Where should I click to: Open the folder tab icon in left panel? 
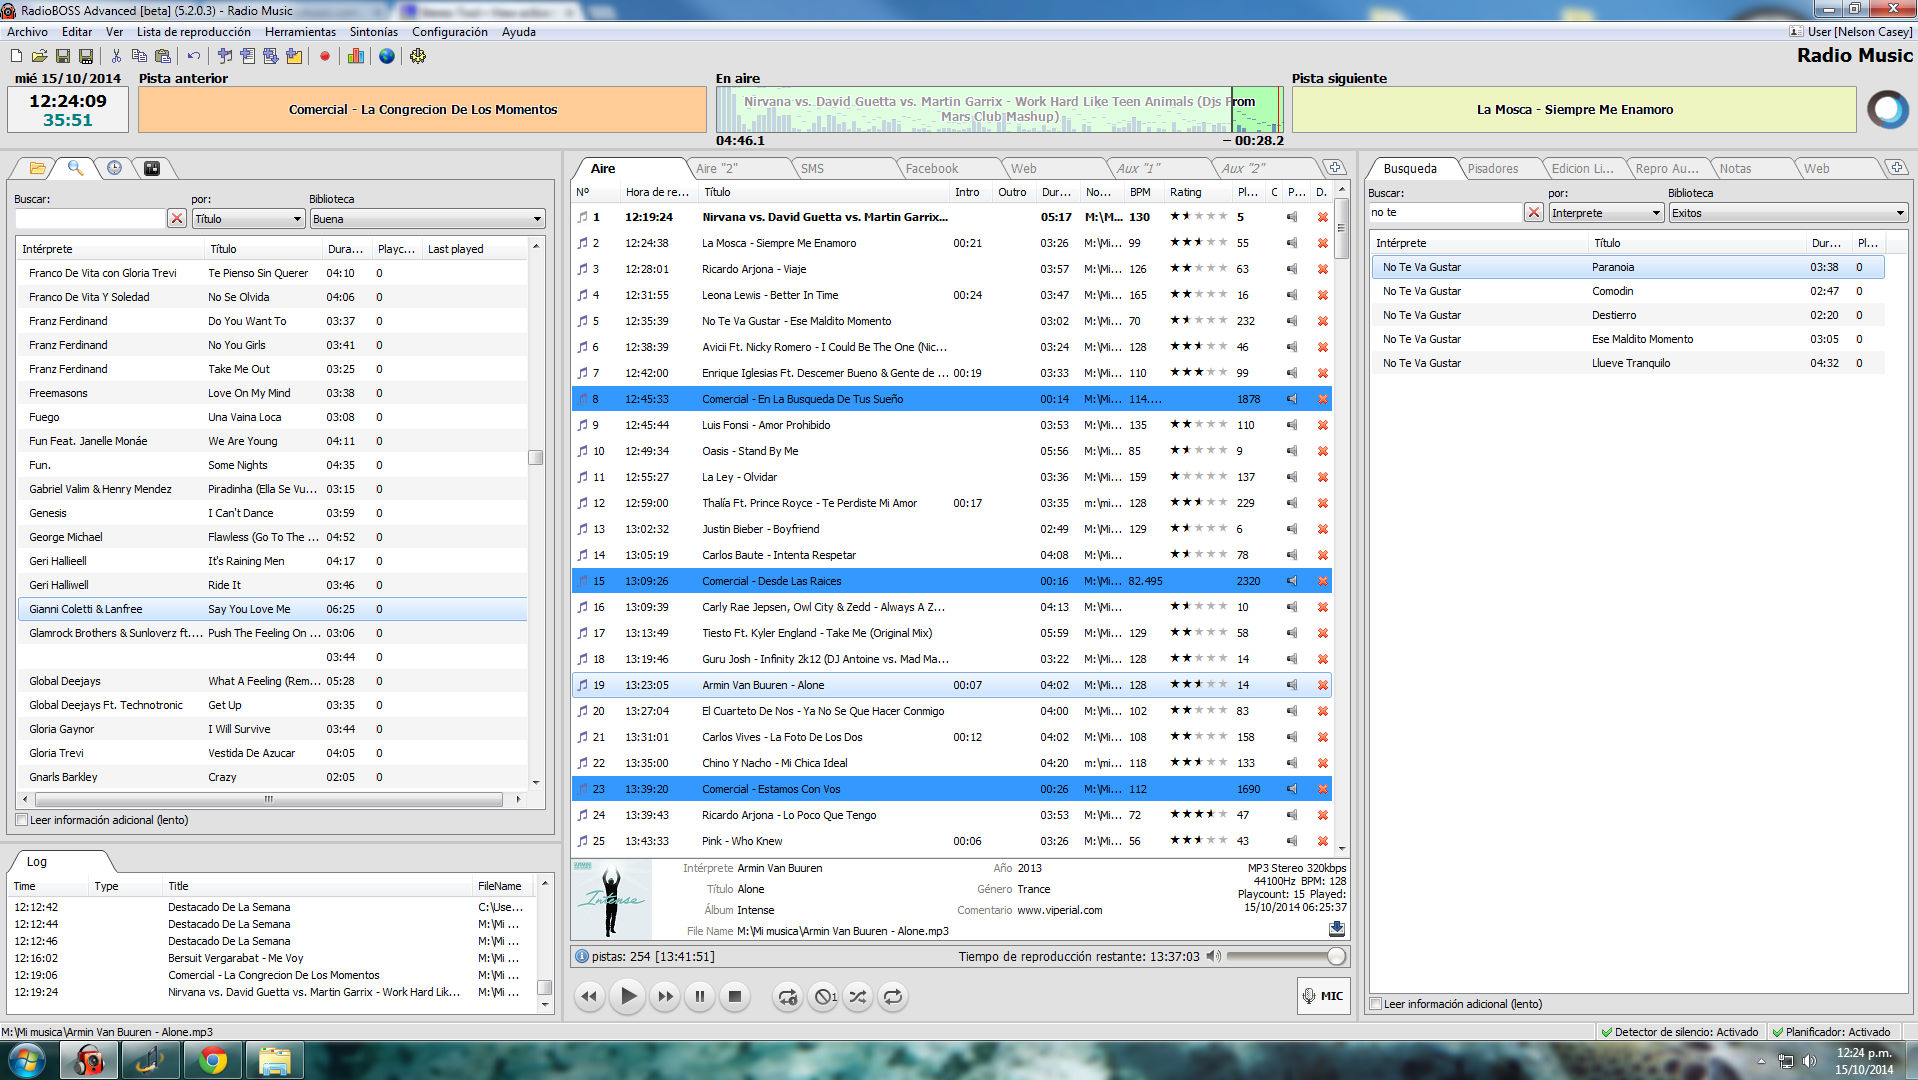38,168
